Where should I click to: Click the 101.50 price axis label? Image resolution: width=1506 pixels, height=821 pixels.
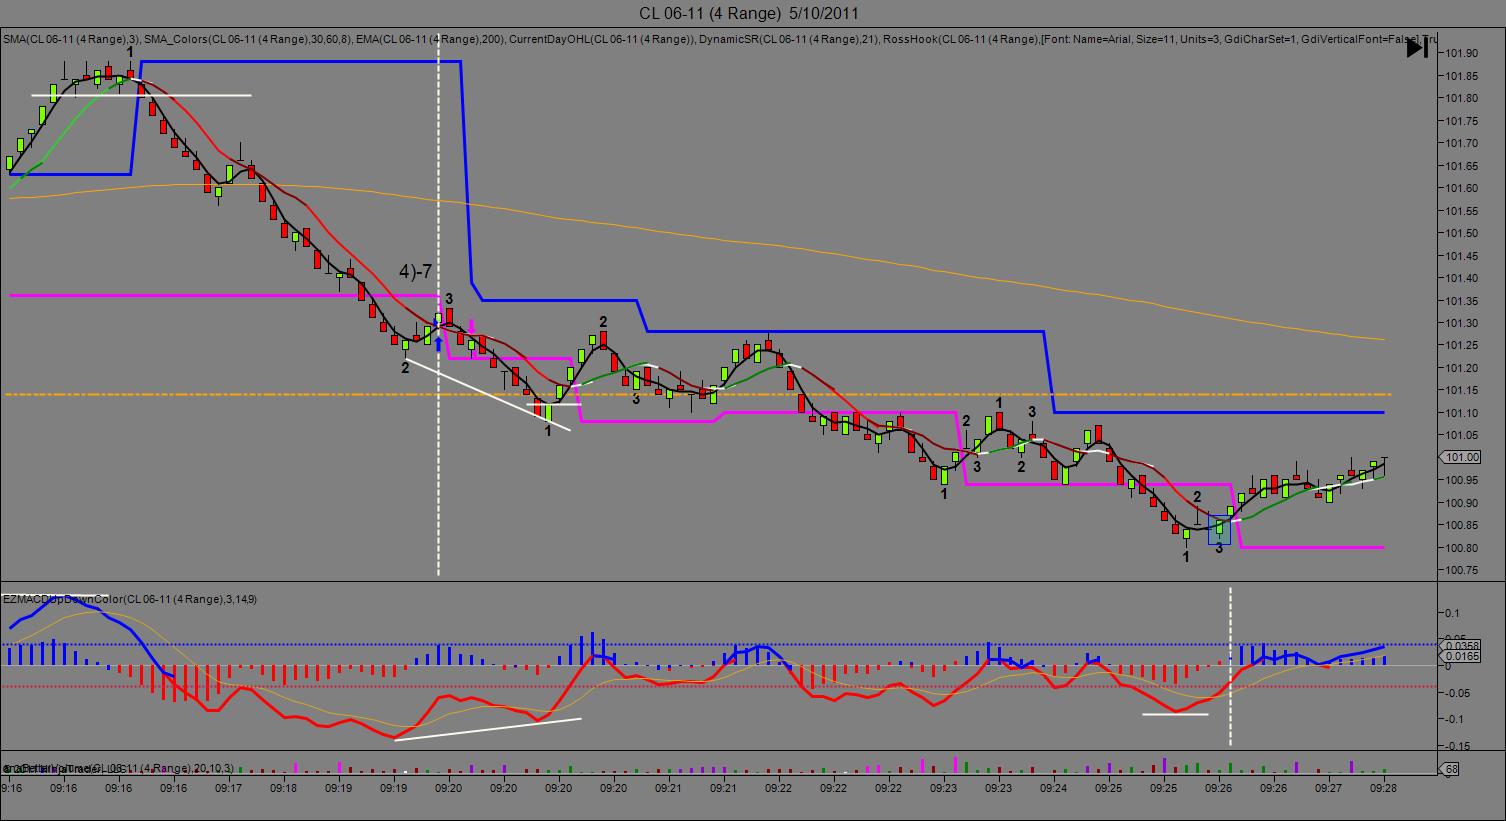click(x=1463, y=233)
